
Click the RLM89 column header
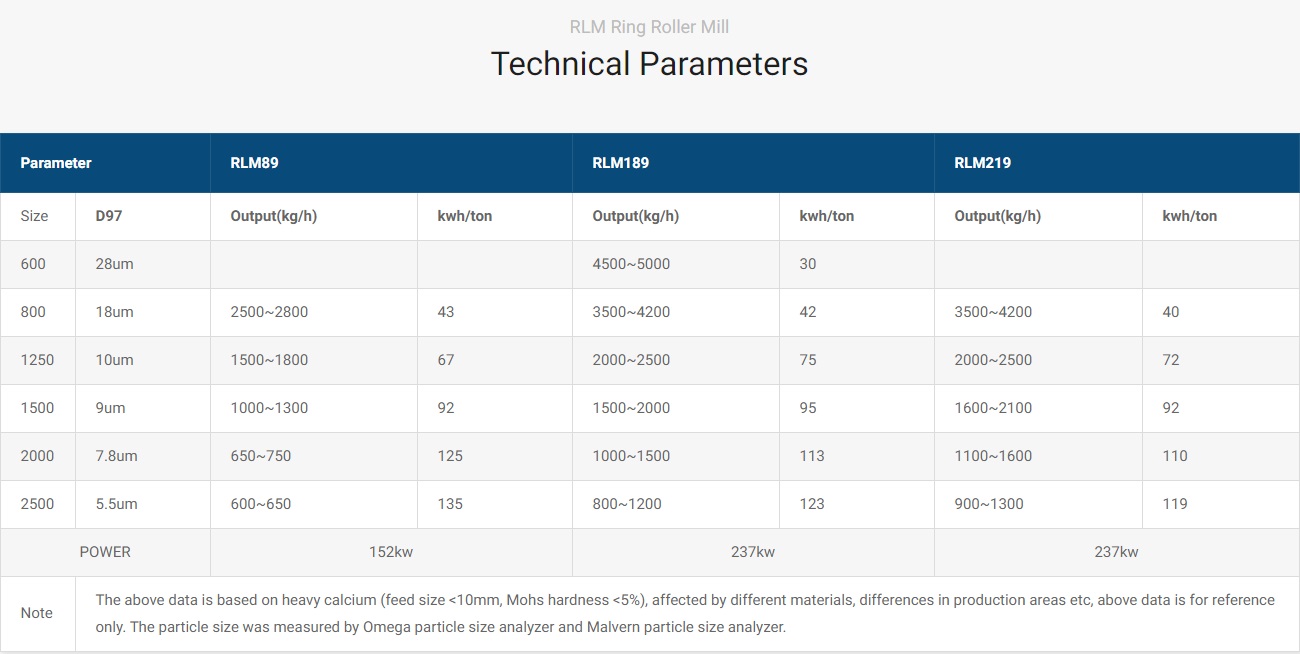pyautogui.click(x=391, y=163)
